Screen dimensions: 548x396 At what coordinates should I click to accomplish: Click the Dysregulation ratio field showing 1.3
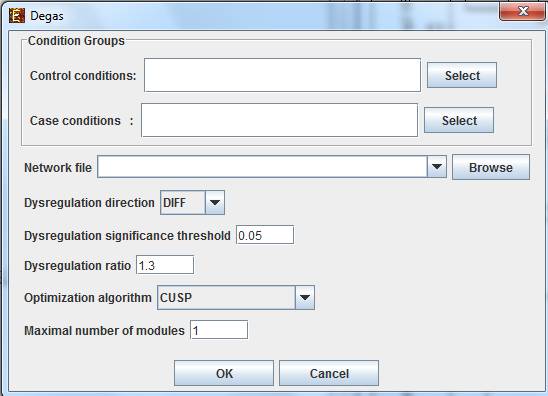tap(165, 265)
